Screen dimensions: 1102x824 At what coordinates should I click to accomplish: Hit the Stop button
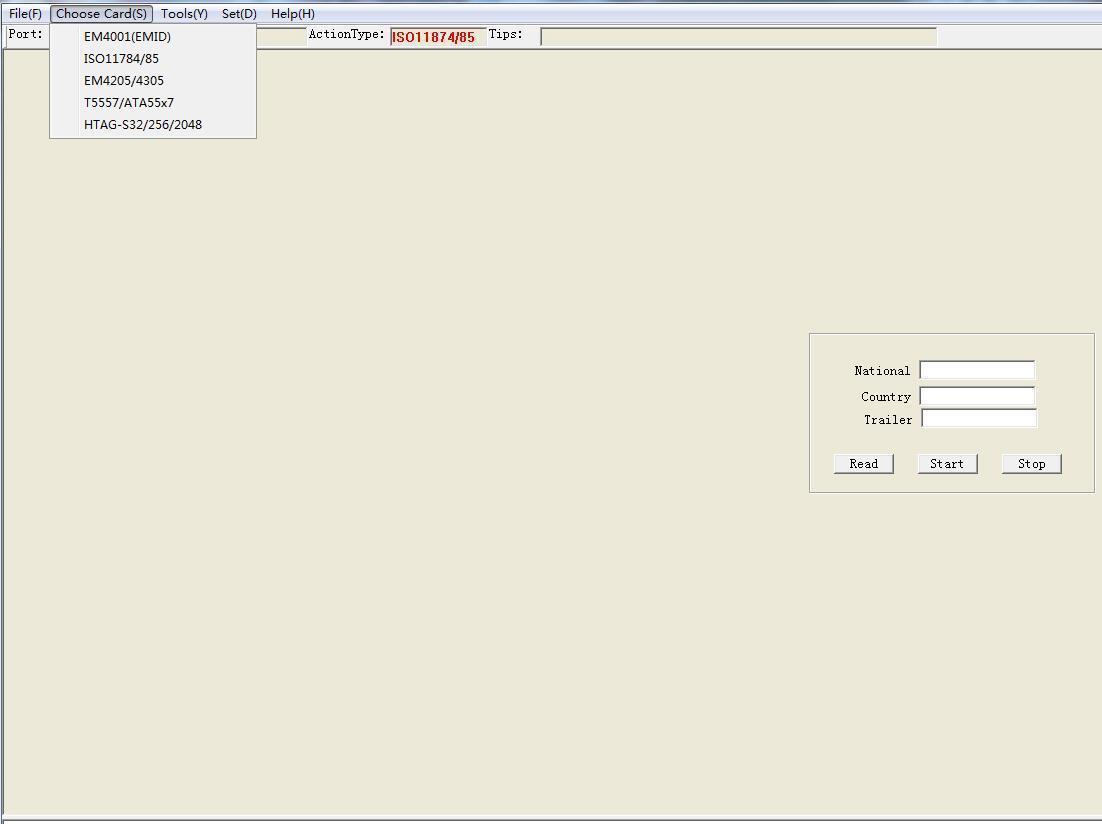click(1031, 464)
